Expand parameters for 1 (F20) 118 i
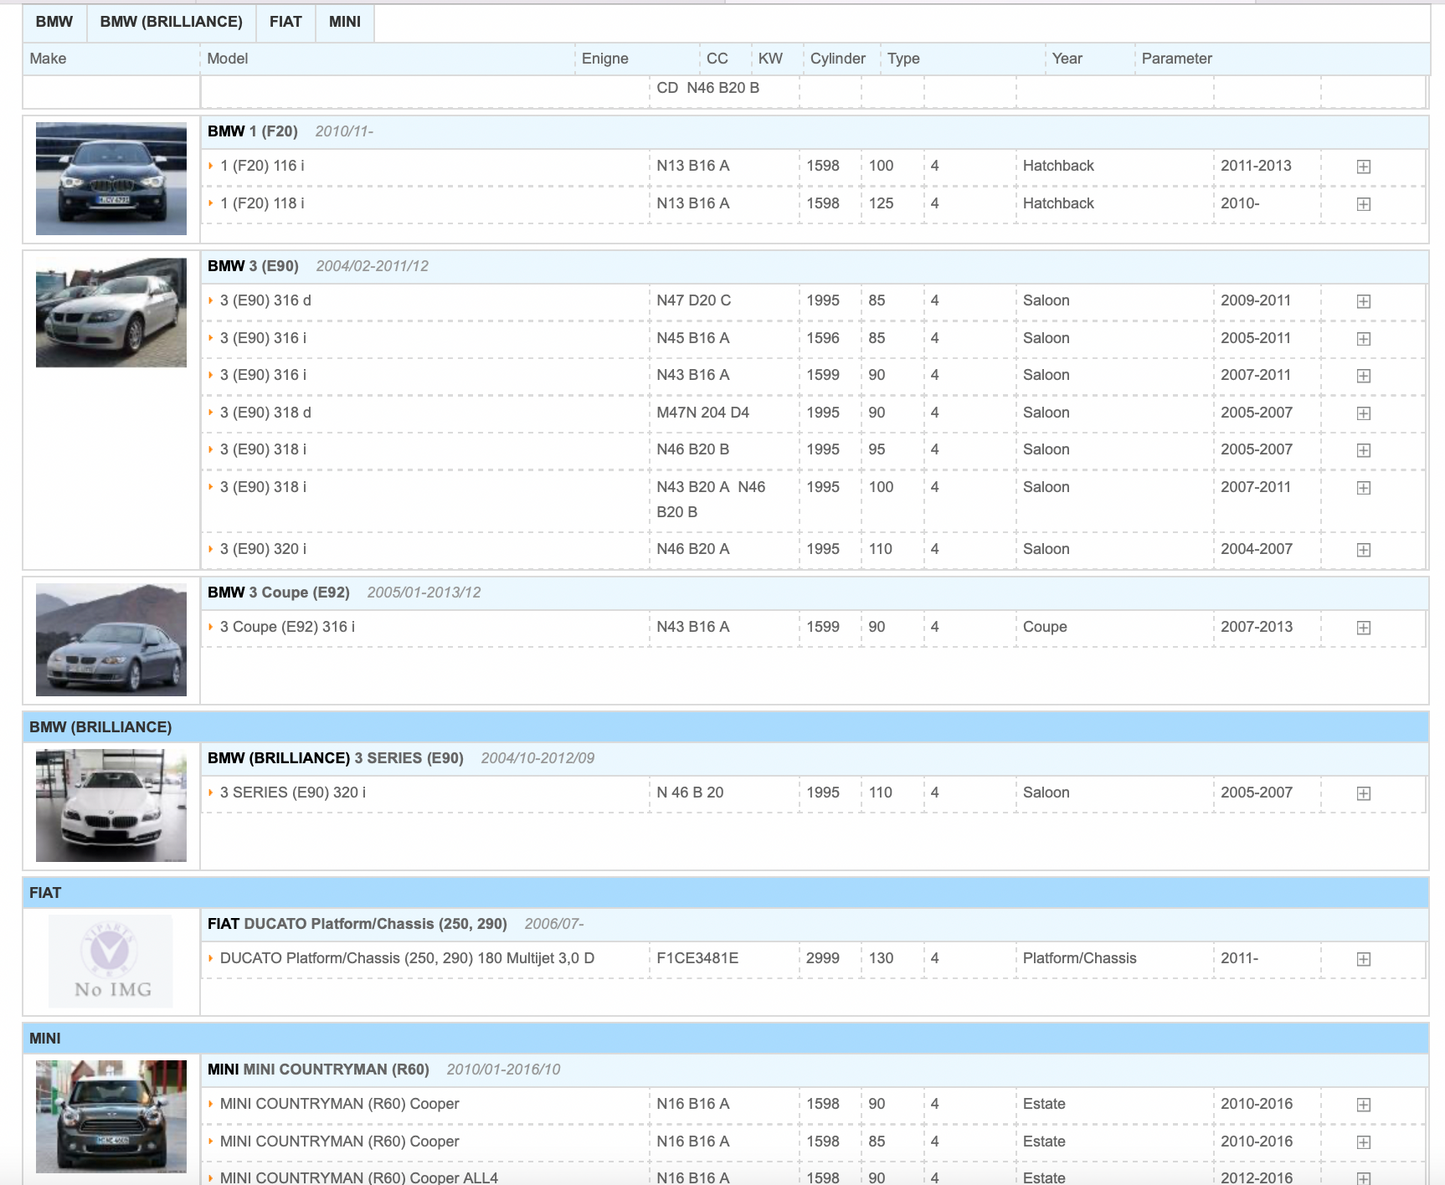Image resolution: width=1445 pixels, height=1185 pixels. tap(1363, 204)
